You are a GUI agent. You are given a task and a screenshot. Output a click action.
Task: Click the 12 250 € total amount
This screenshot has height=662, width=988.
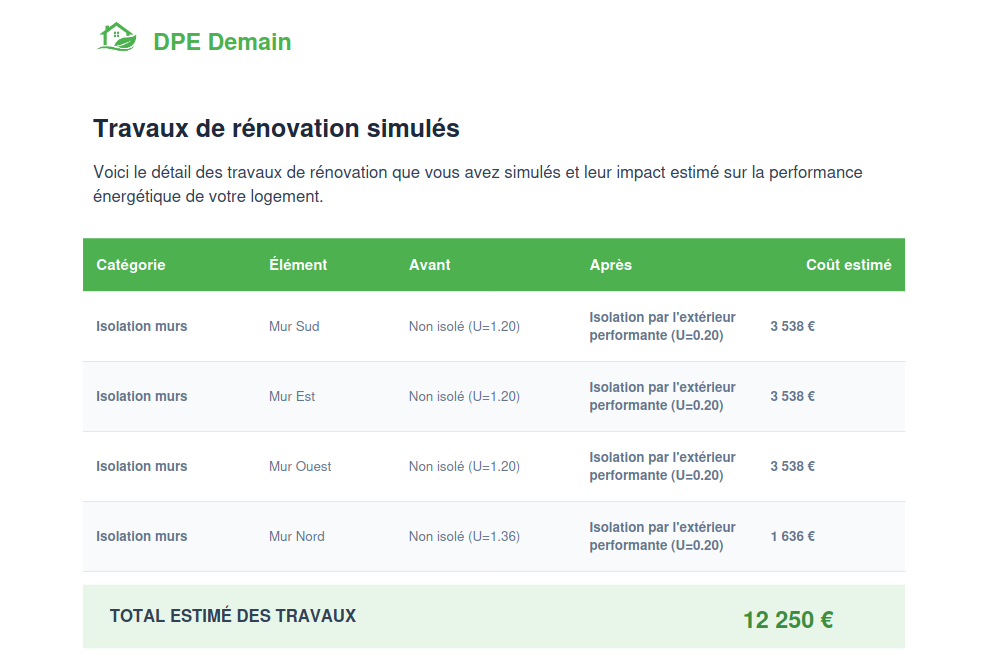pyautogui.click(x=788, y=620)
